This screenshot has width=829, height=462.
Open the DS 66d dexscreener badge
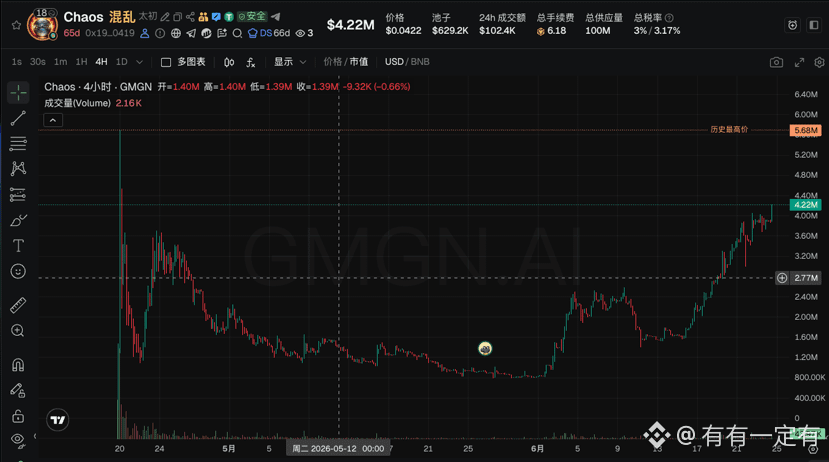(x=269, y=33)
